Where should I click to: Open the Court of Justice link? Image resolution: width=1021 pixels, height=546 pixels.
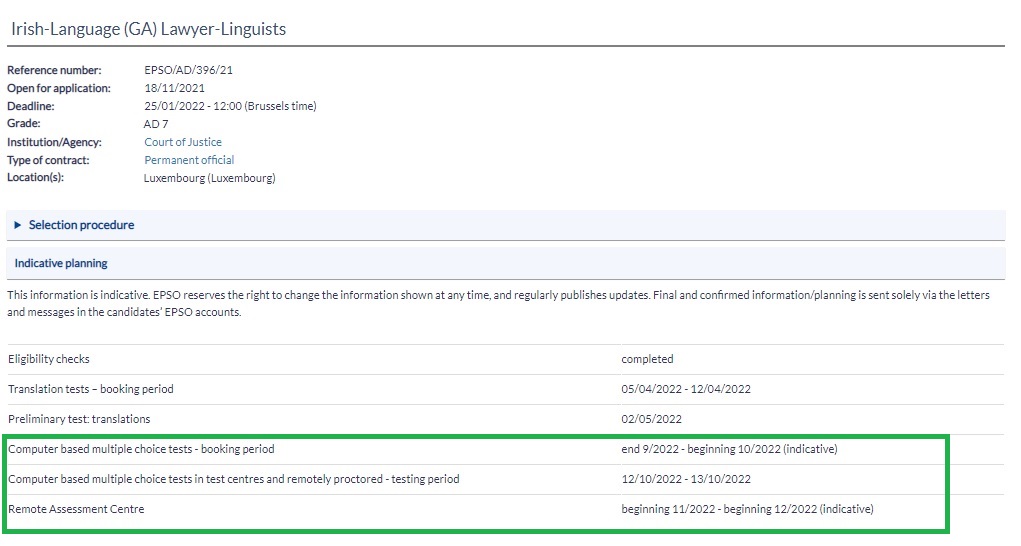(x=183, y=142)
